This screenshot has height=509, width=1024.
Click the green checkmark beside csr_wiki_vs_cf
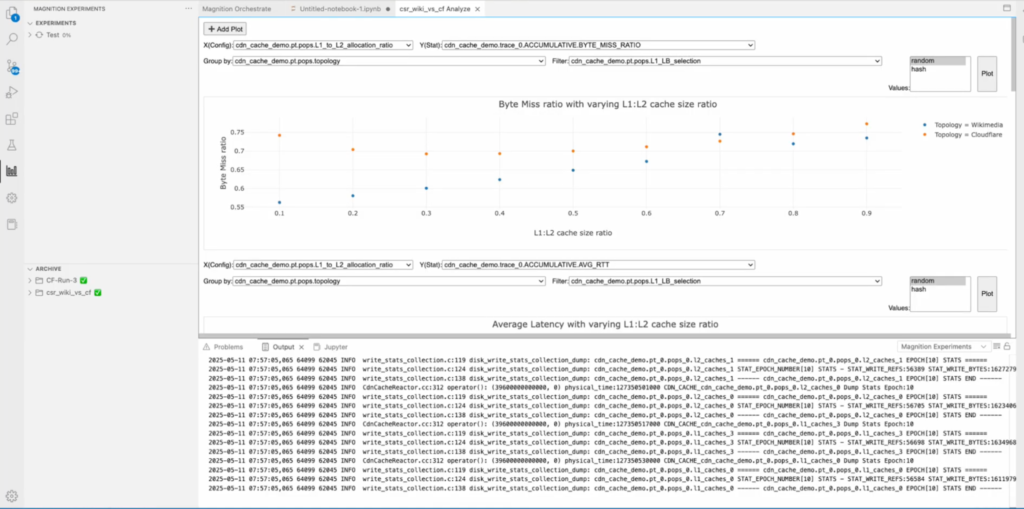tap(99, 293)
